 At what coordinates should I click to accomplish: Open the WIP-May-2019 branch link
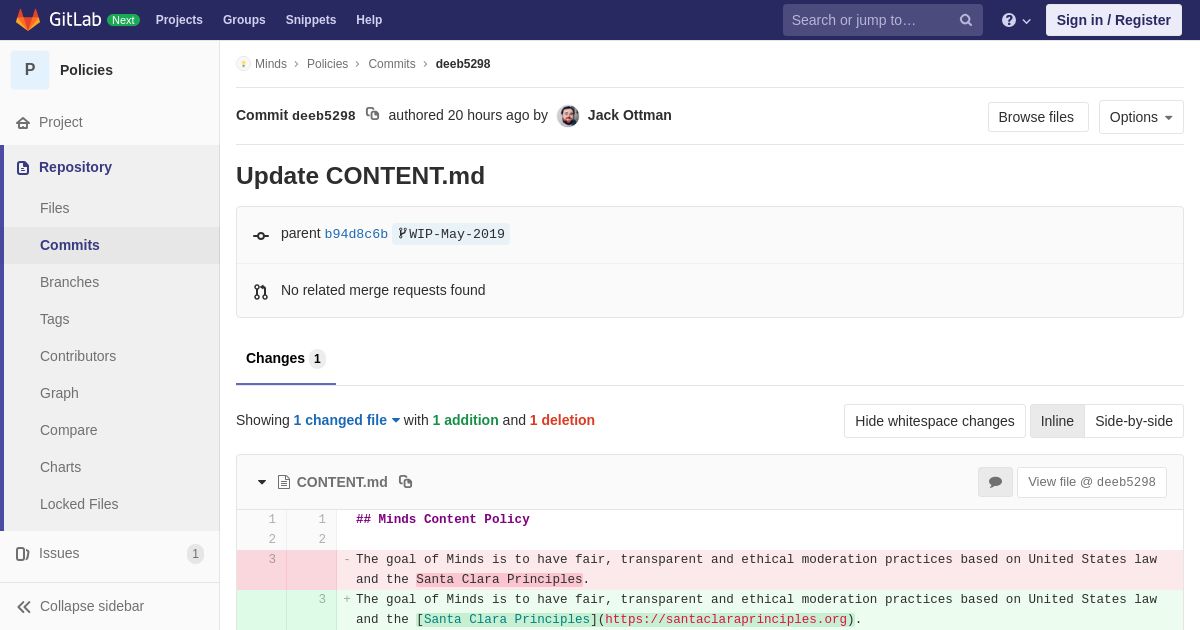point(451,234)
